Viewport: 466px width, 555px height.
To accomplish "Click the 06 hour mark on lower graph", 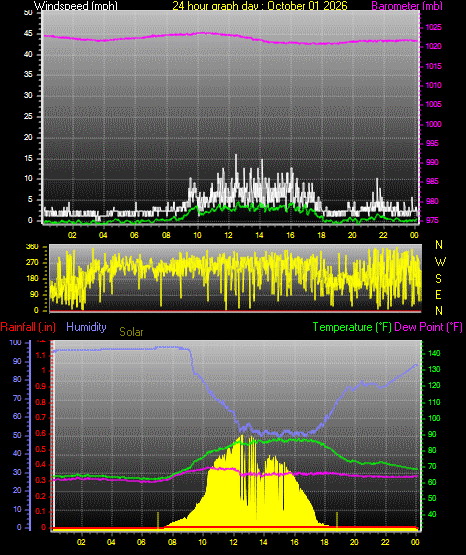I will [x=141, y=542].
